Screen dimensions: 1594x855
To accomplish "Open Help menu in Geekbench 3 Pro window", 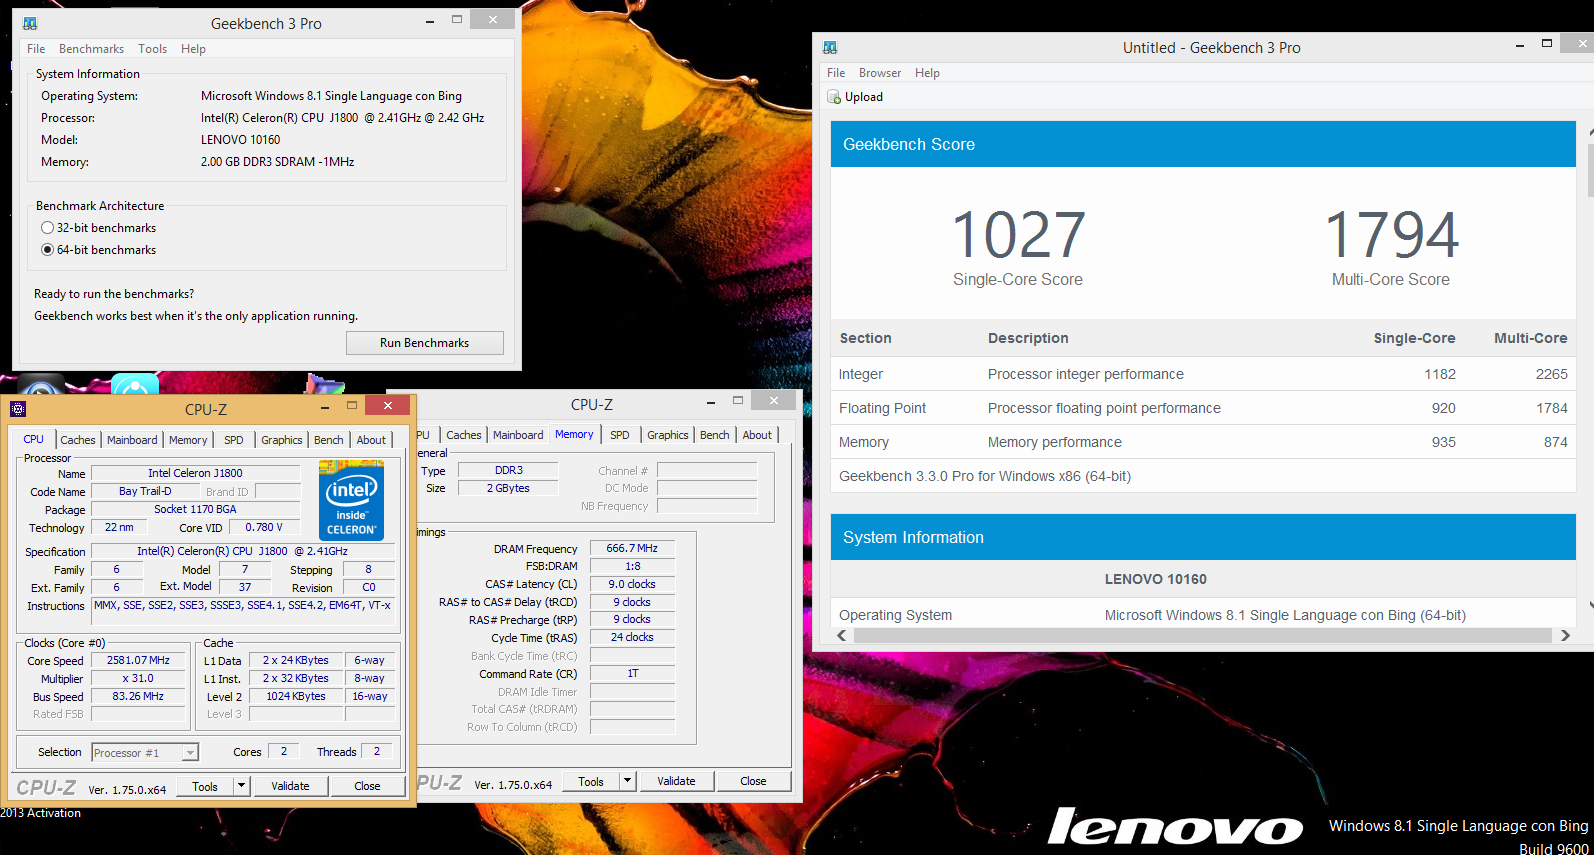I will click(x=193, y=49).
